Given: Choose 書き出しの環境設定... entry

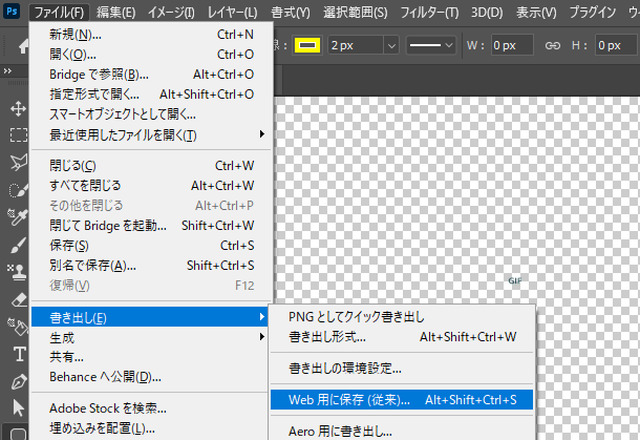Looking at the screenshot, I should pos(402,369).
